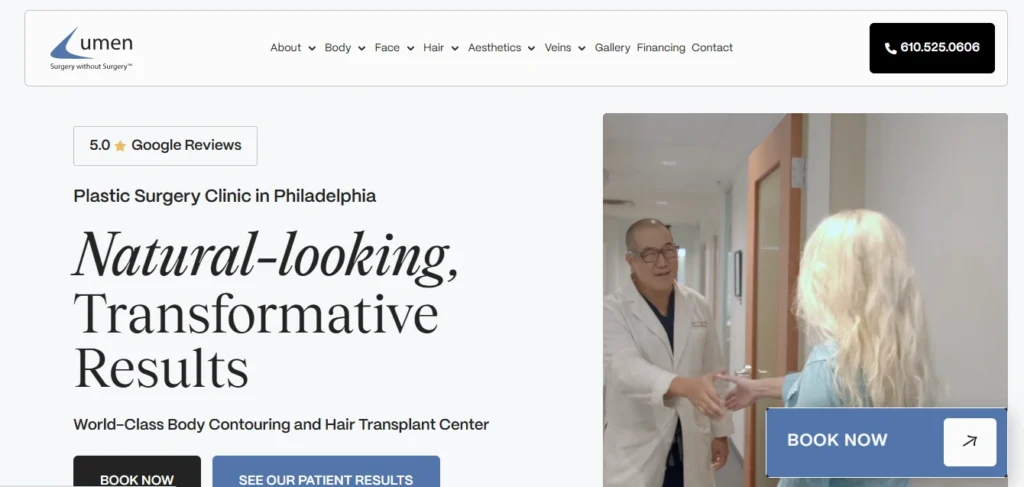
Task: Open the Aesthetics dropdown arrow
Action: (532, 48)
